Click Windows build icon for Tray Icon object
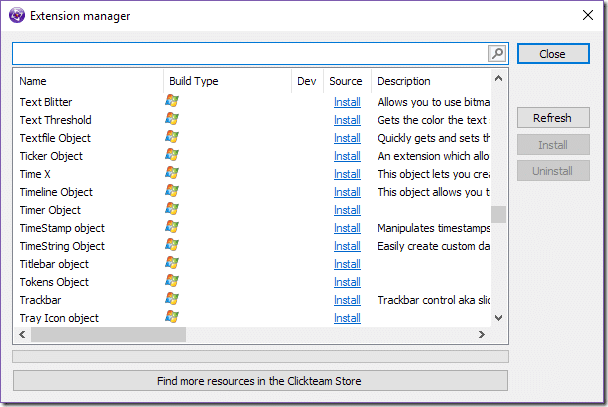Screen dimensions: 608x407 coord(172,317)
